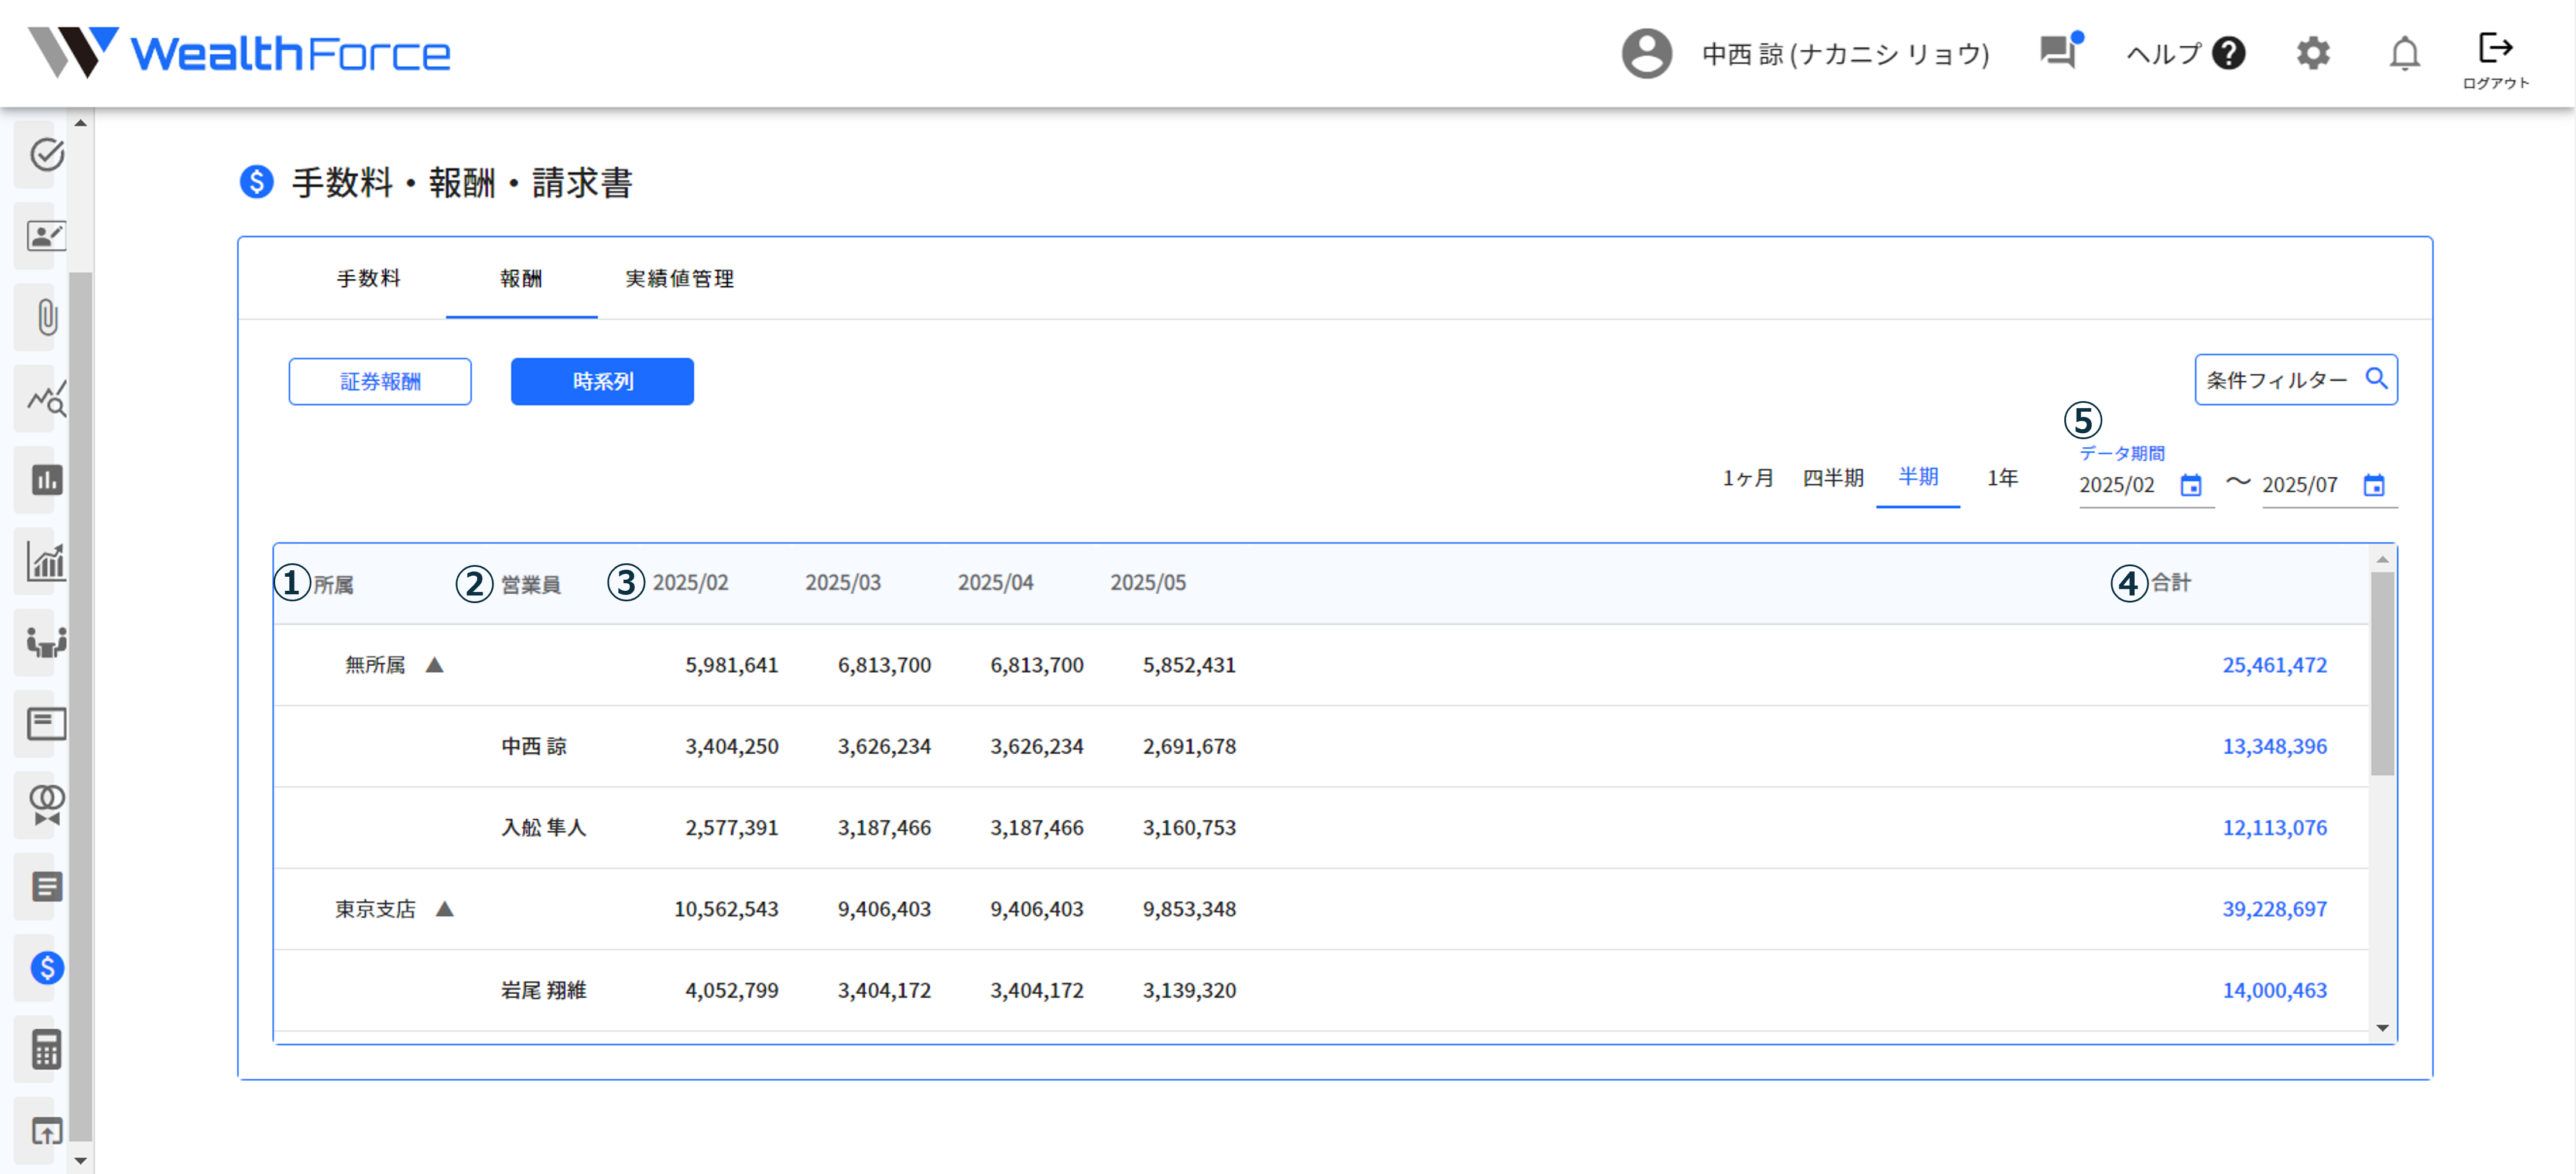Viewport: 2576px width, 1174px height.
Task: Switch to the 実績値管理 tab
Action: [680, 279]
